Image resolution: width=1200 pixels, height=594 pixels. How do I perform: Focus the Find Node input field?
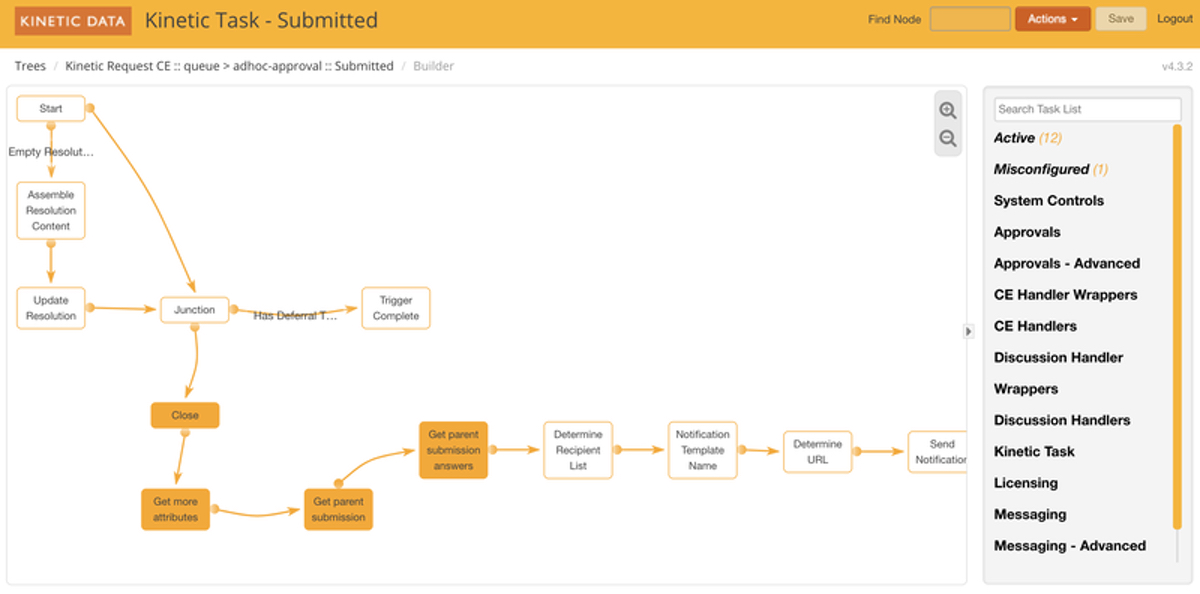pyautogui.click(x=970, y=19)
